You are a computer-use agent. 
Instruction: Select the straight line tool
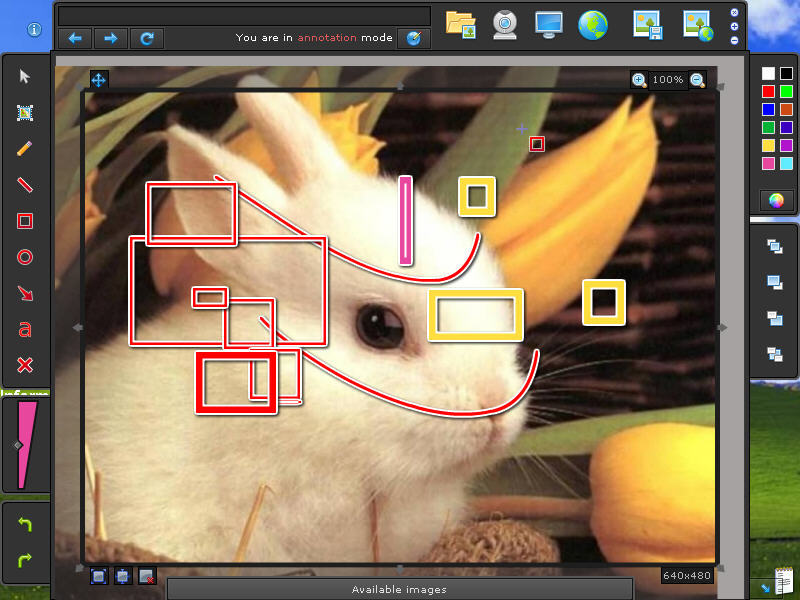(24, 184)
